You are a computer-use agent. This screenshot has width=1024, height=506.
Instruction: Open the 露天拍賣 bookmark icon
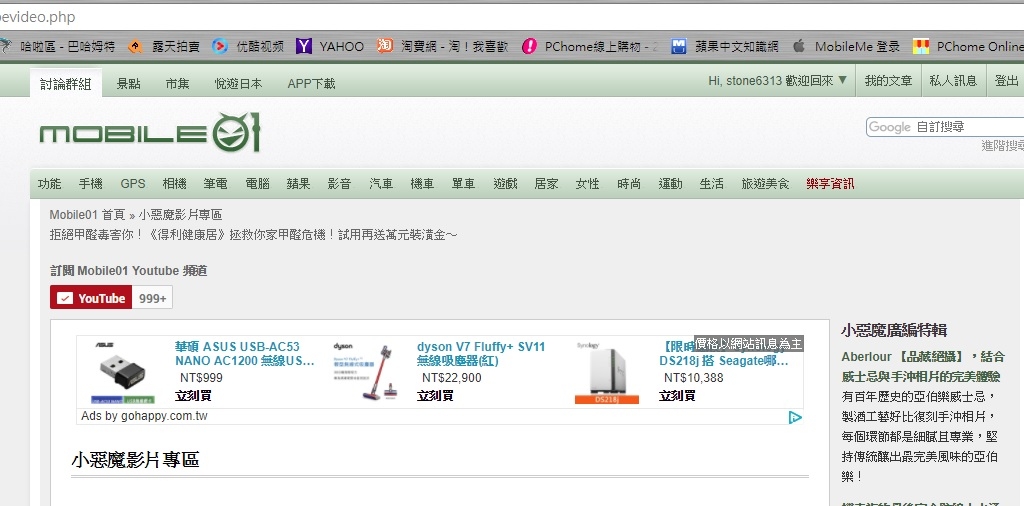point(135,46)
